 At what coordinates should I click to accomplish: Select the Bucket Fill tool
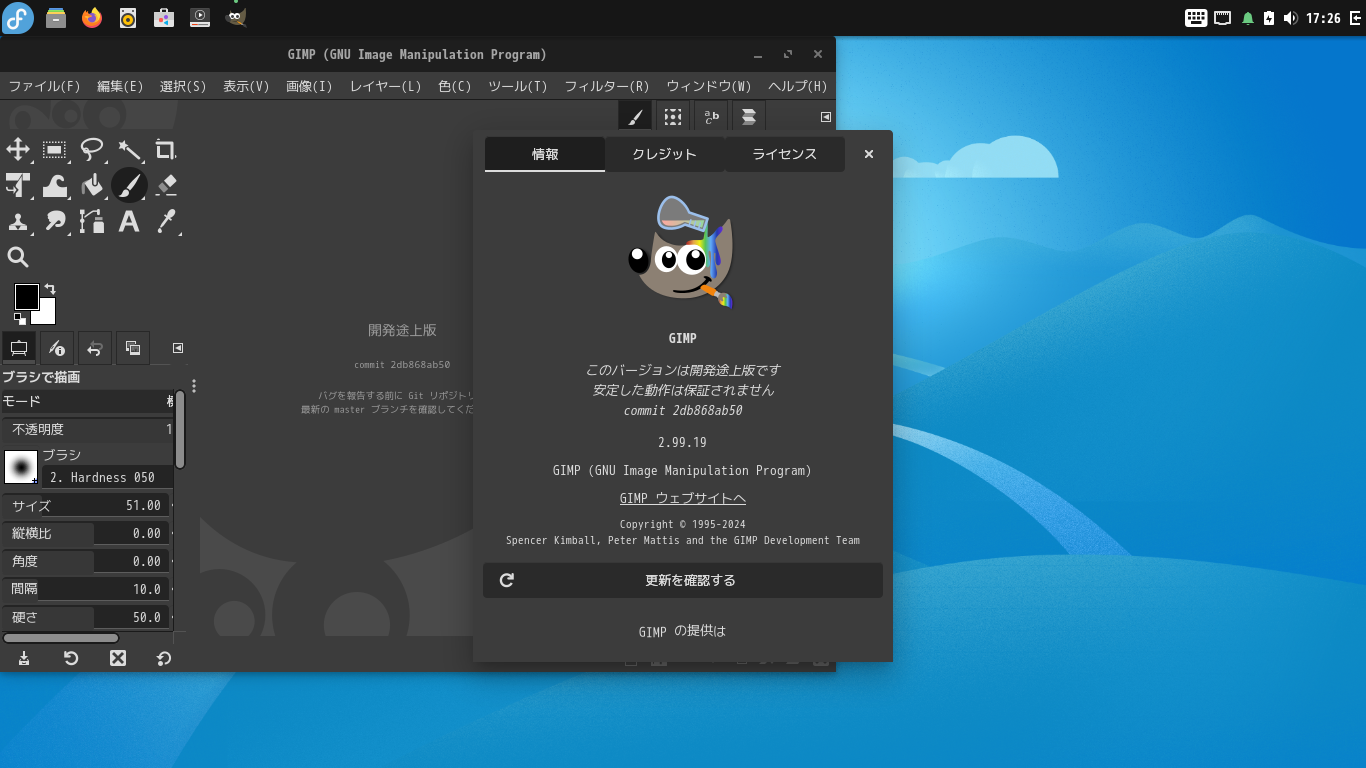(x=92, y=185)
